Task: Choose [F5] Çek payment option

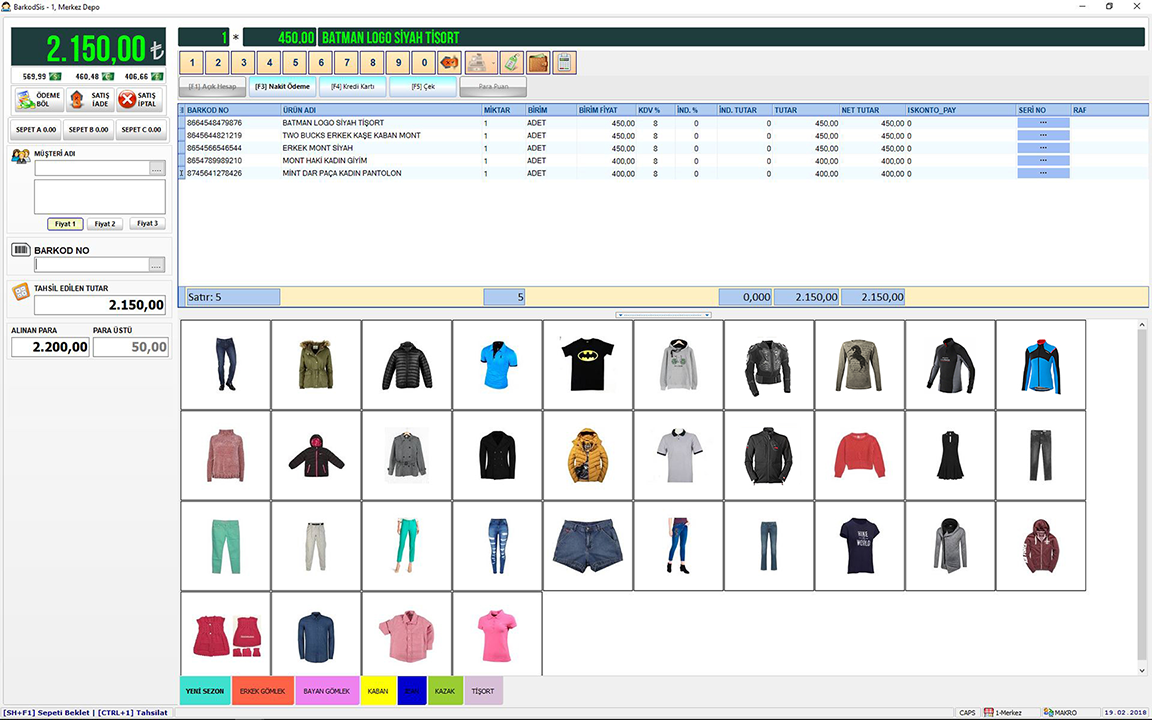Action: (x=423, y=87)
